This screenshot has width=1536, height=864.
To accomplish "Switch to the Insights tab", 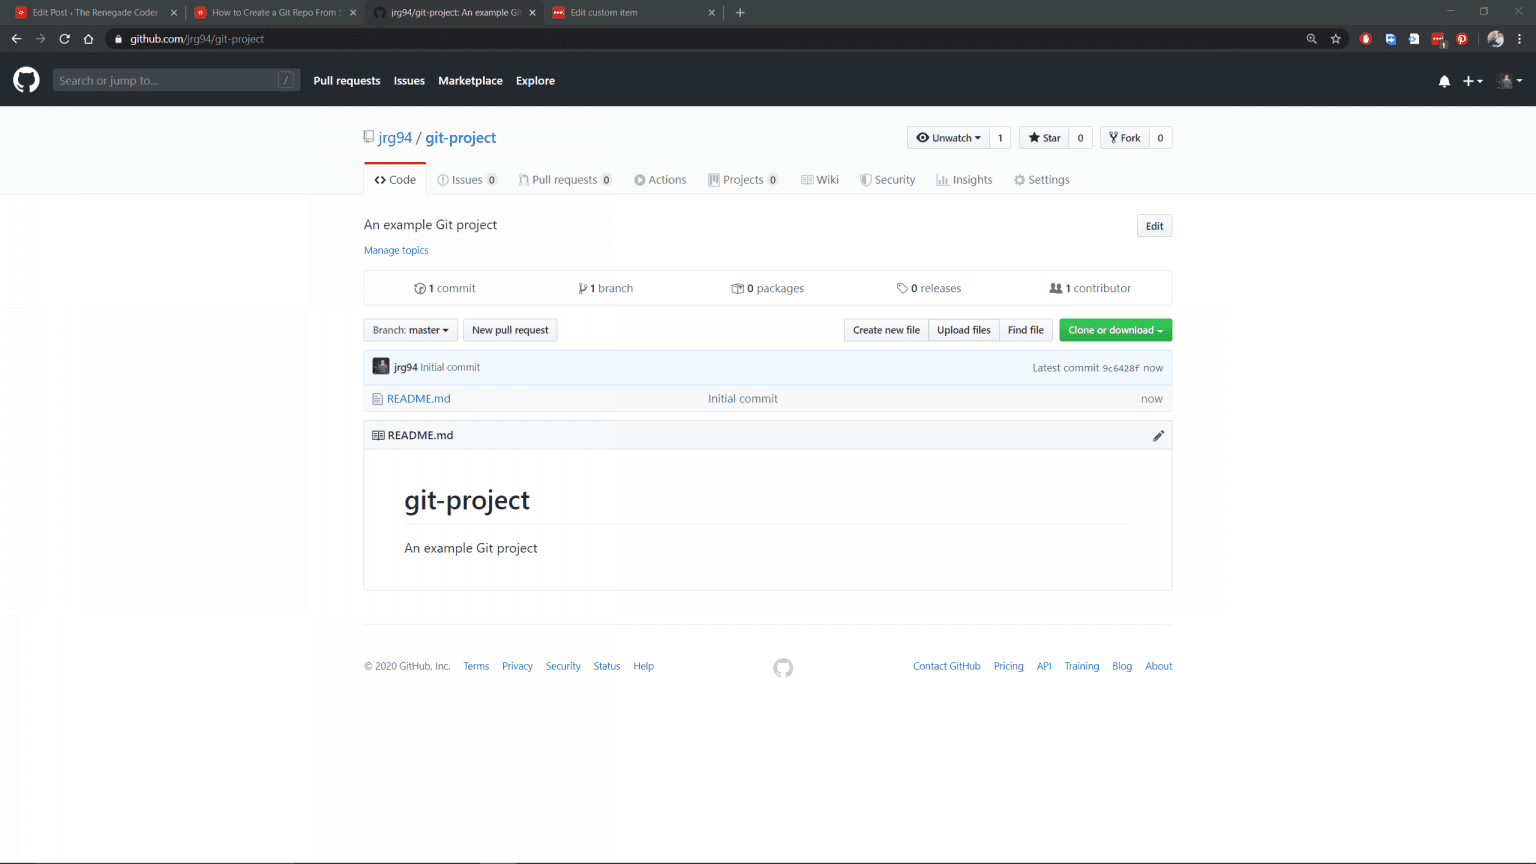I will pyautogui.click(x=964, y=180).
